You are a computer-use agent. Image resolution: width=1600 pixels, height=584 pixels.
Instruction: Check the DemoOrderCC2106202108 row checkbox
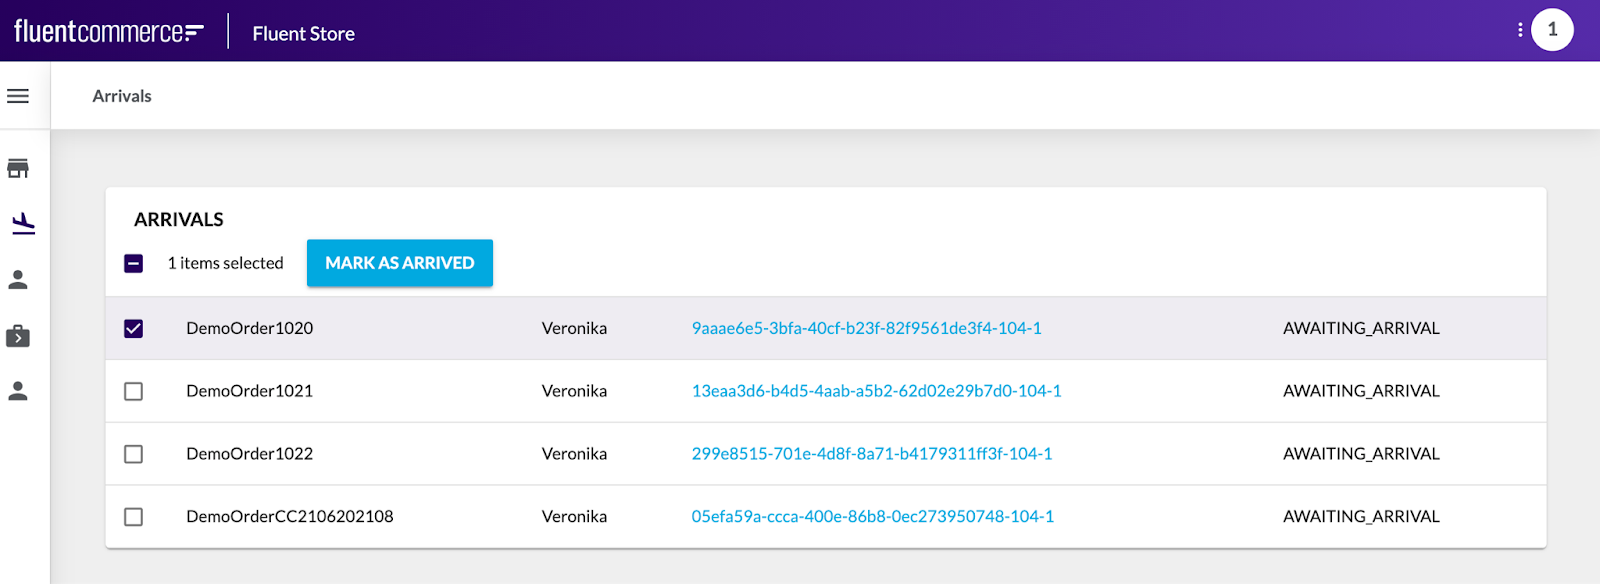click(133, 517)
